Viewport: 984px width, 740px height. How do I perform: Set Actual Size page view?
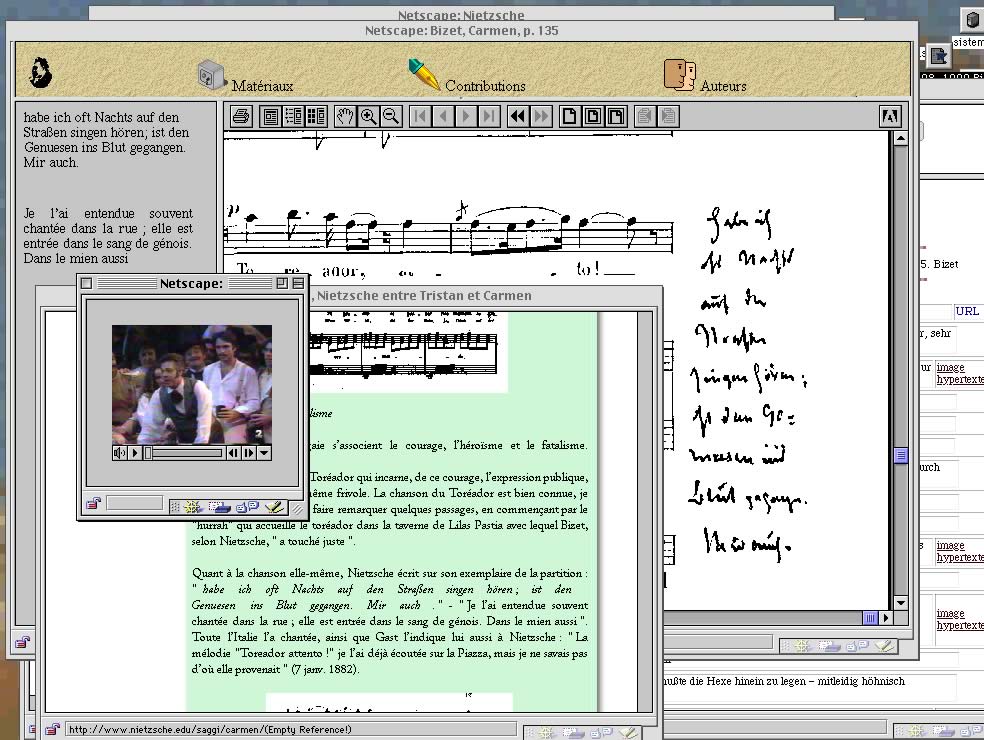pyautogui.click(x=570, y=116)
